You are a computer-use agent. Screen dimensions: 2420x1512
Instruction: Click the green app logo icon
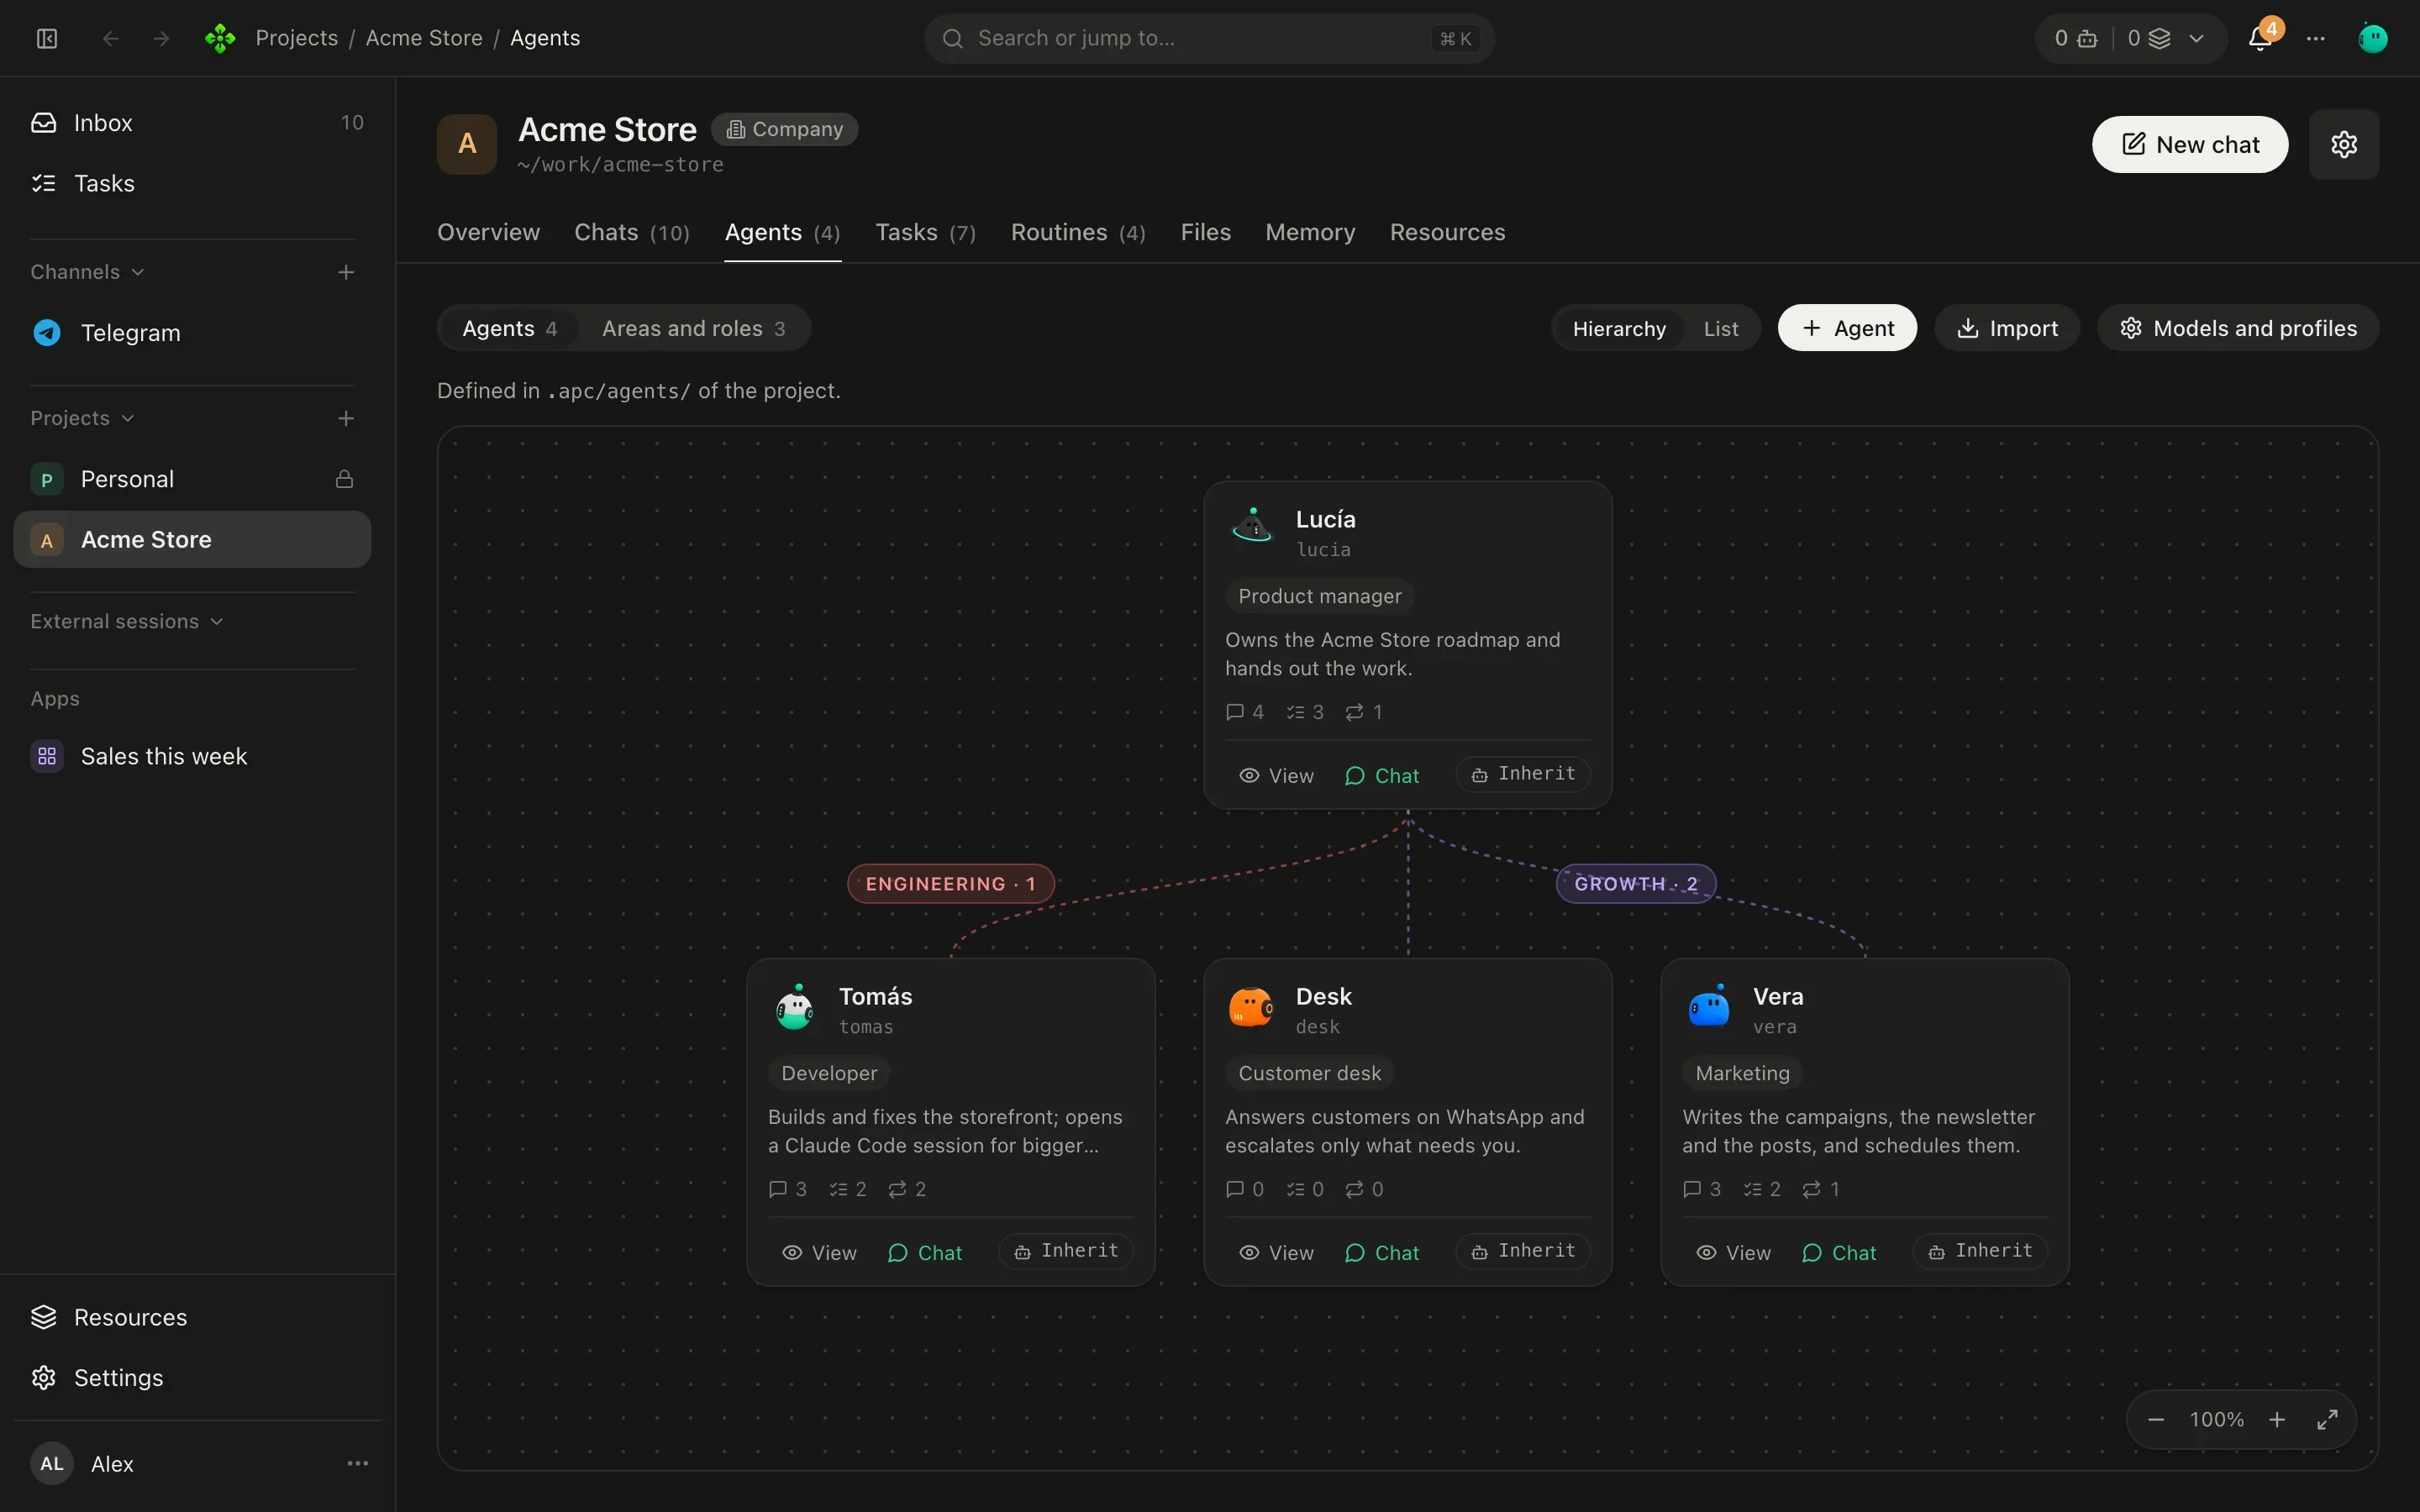click(x=220, y=38)
